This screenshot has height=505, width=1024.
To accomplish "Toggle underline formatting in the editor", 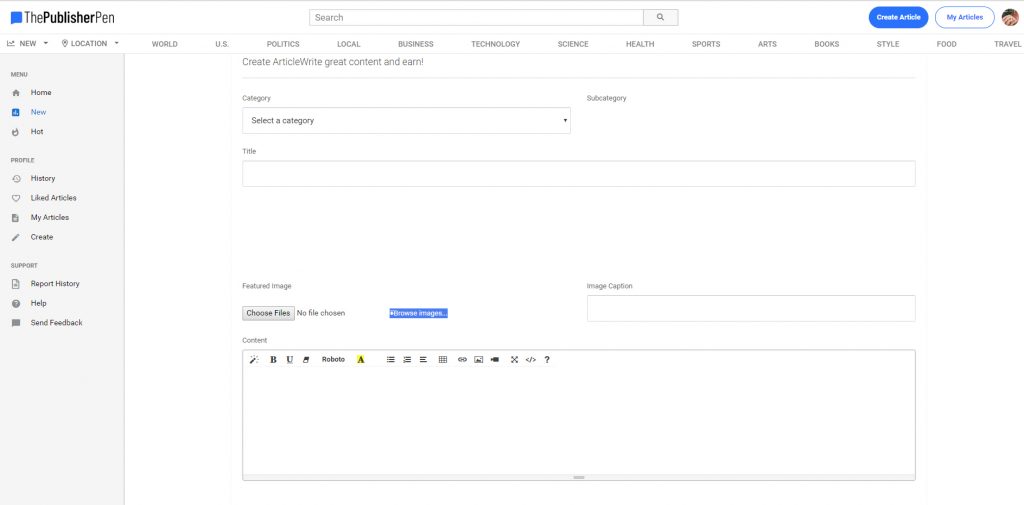I will click(x=290, y=359).
